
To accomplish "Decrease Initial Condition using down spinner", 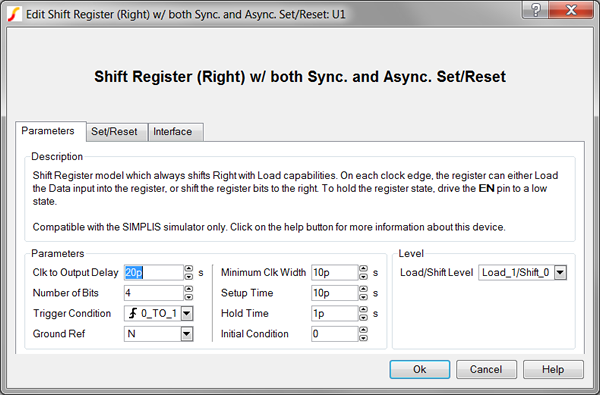I will [363, 338].
